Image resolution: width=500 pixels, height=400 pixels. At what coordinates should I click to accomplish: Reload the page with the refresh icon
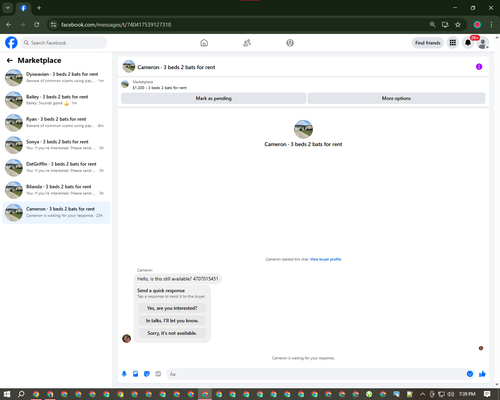tap(37, 24)
